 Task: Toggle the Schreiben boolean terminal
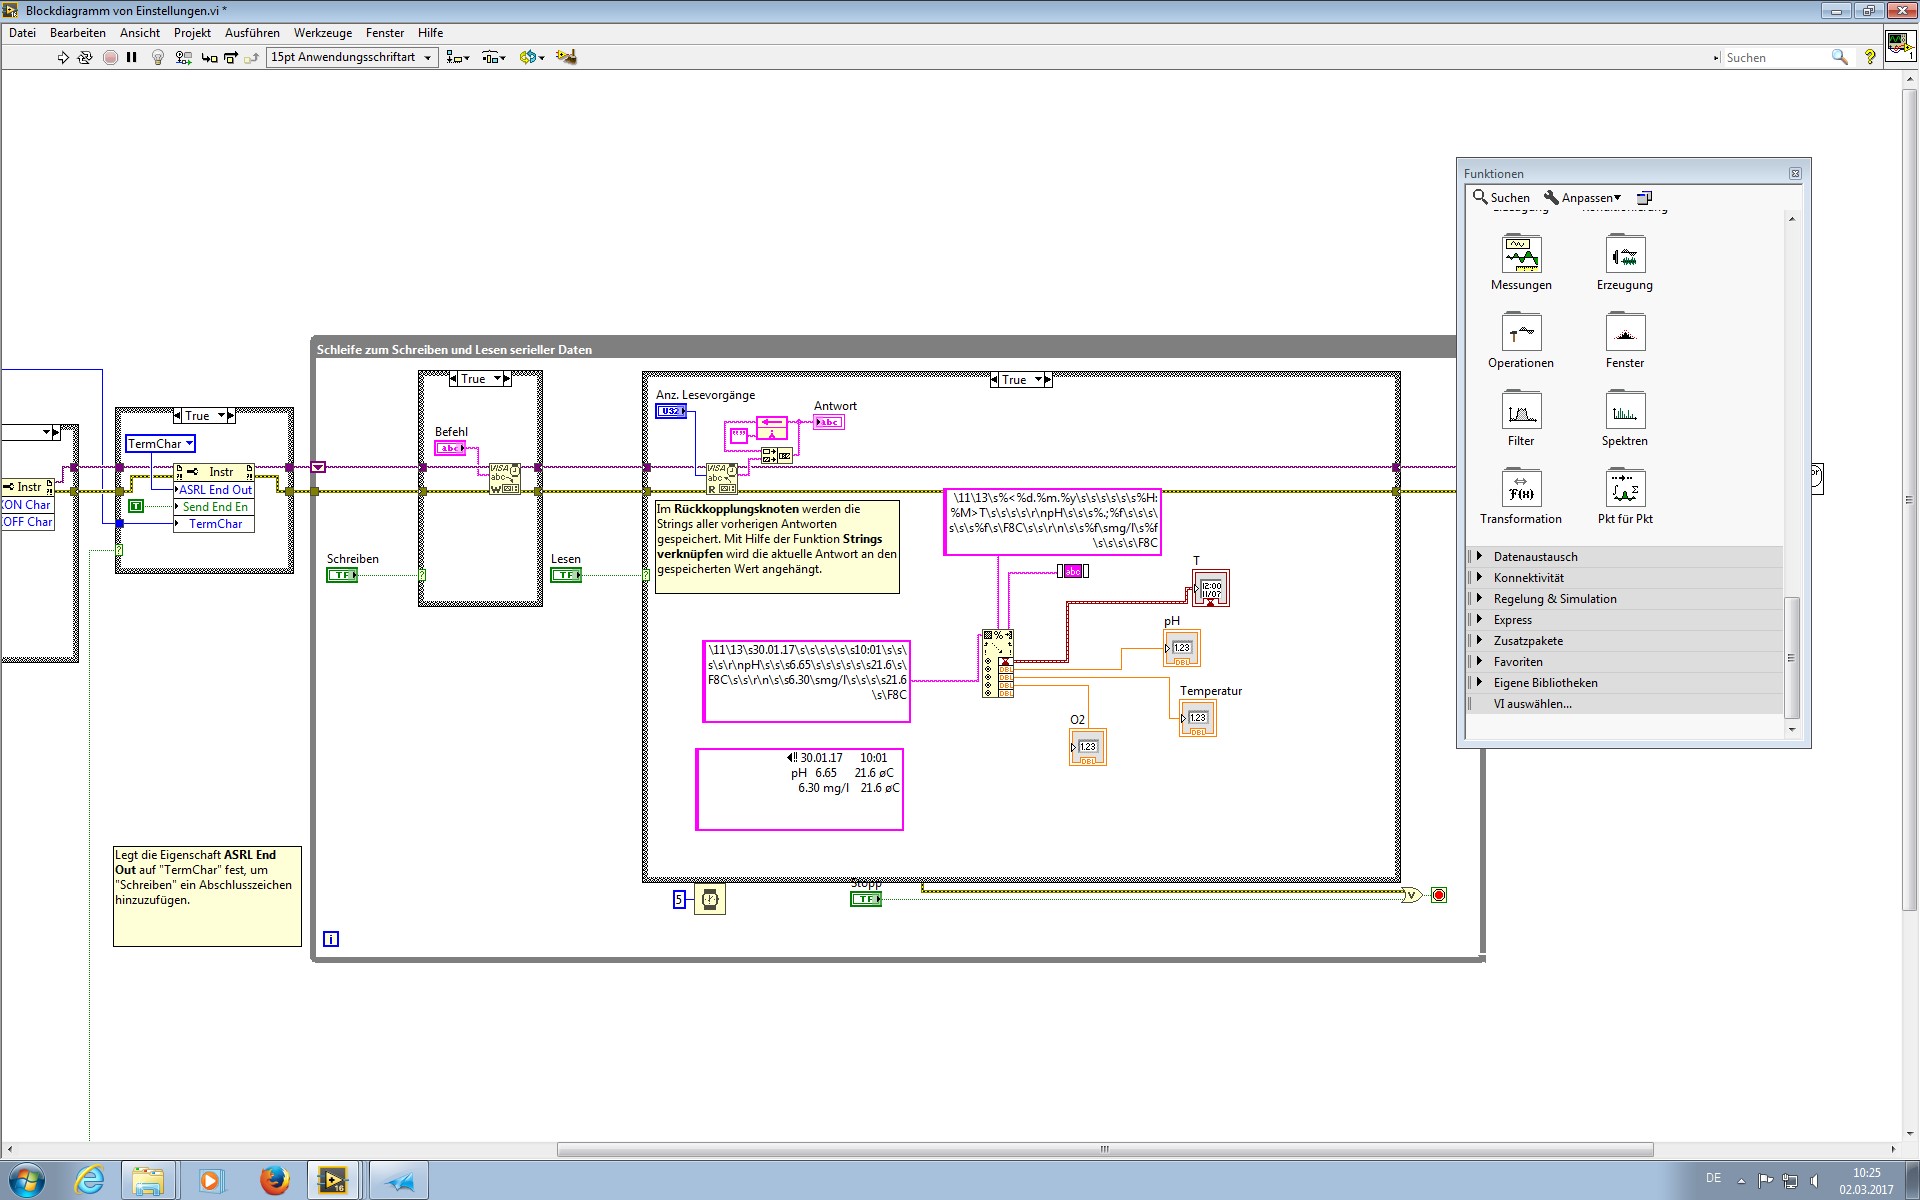click(341, 575)
